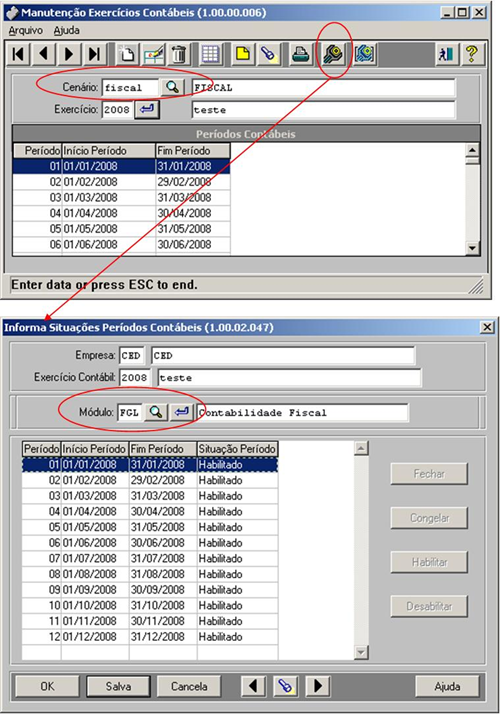
Task: Select period 05 row ending 31/05/2008 in lower table
Action: point(150,527)
